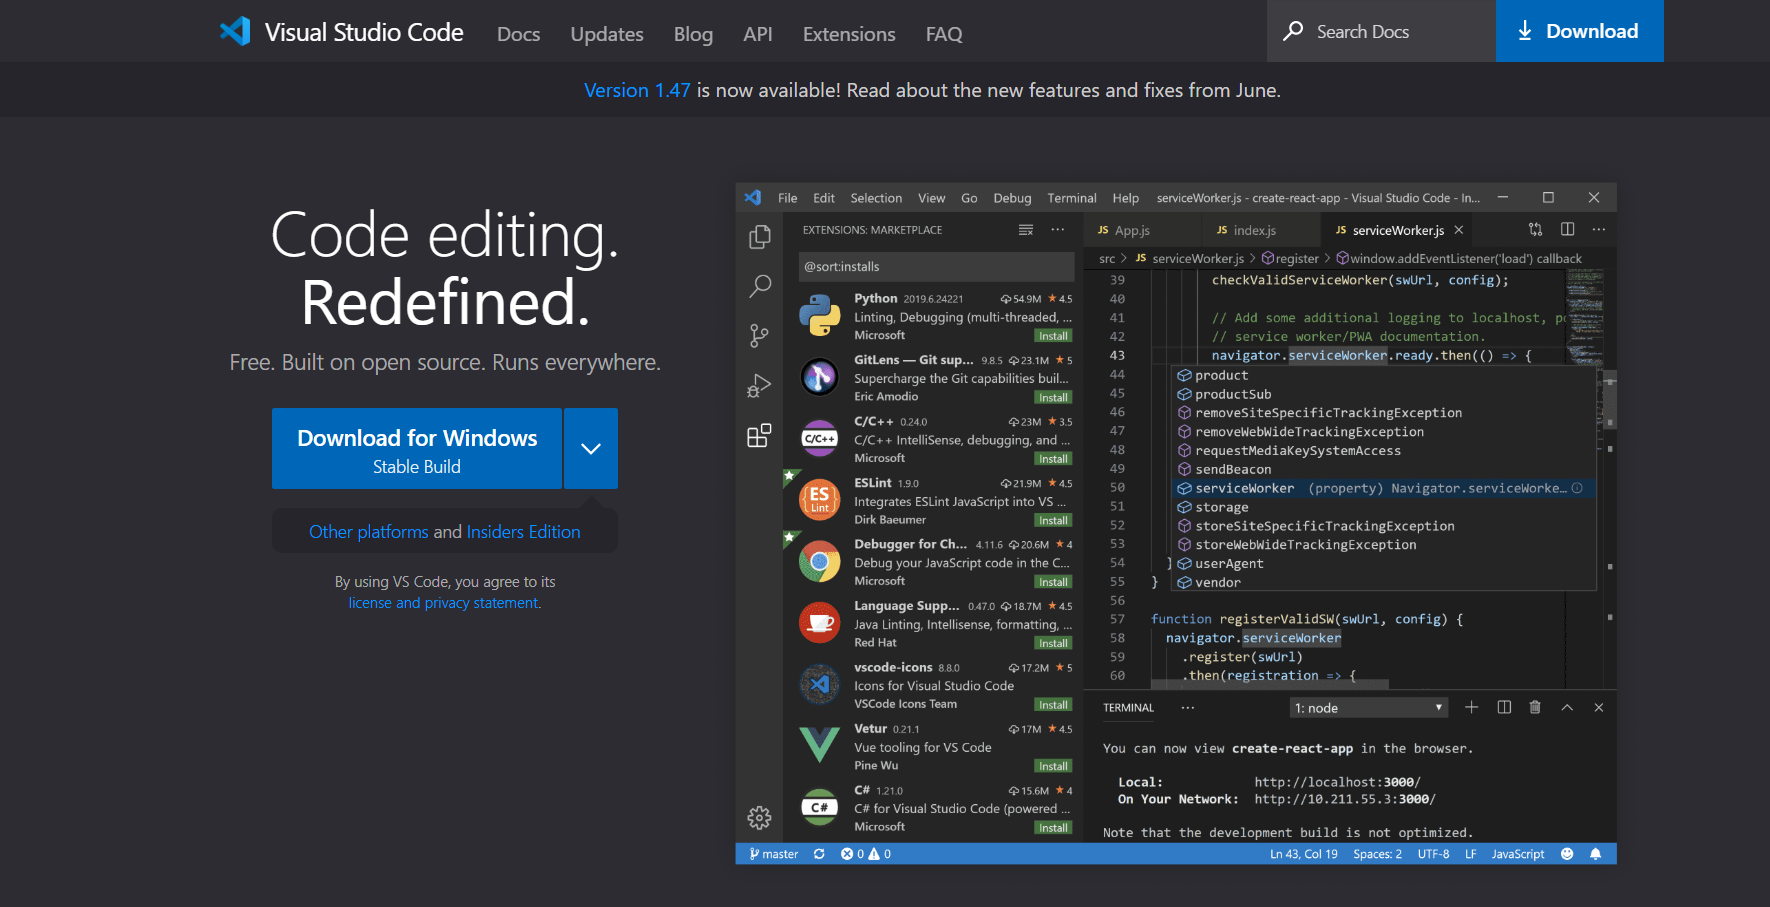Click the vscode-icons extension icon

(x=820, y=684)
